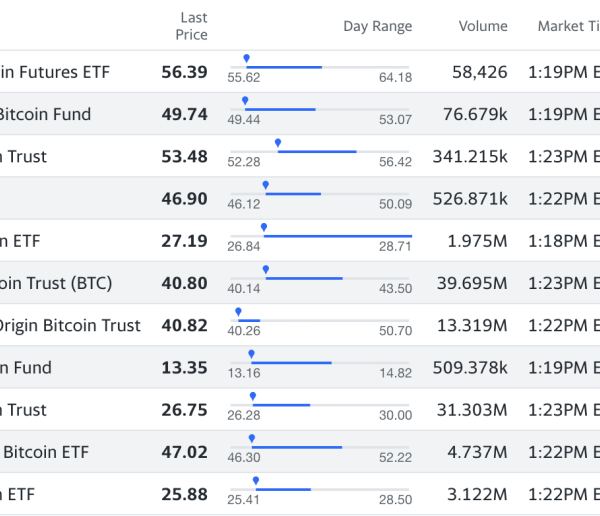Viewport: 600px width, 516px height.
Task: Click the day range marker for 56.39 row
Action: 246,60
